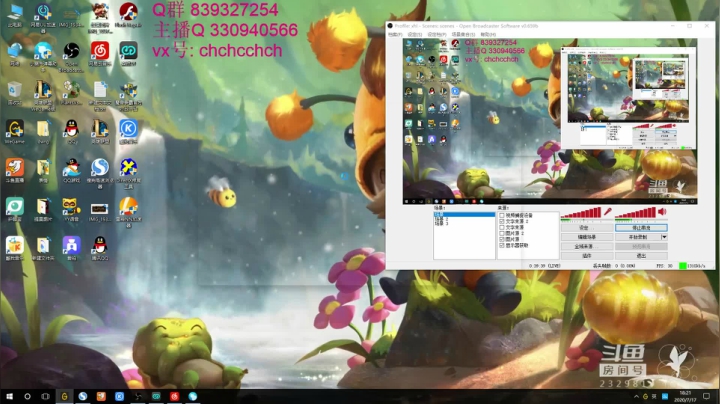Switch to Sogou browser on the taskbar
Viewport: 720px width, 404px height.
click(x=83, y=396)
